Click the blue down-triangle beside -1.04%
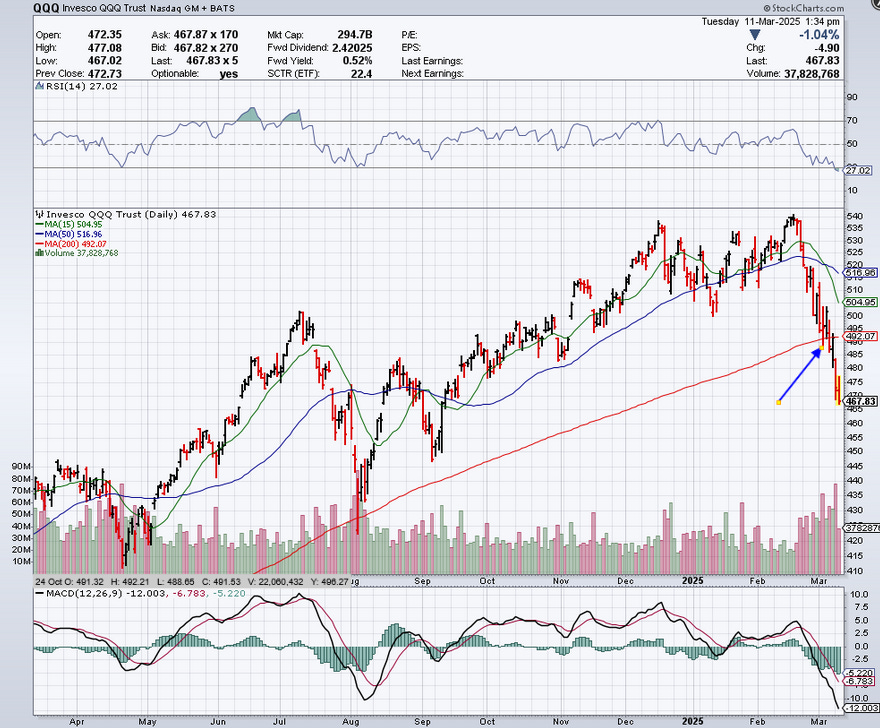 tap(755, 35)
